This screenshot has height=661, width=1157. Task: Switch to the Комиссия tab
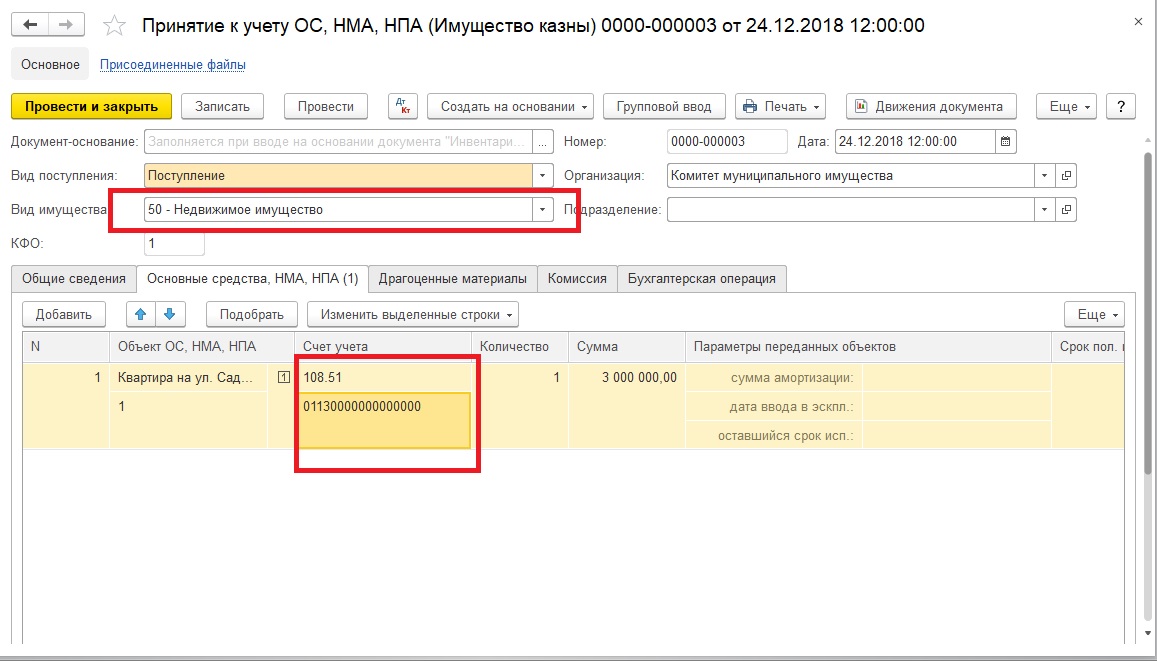[577, 279]
